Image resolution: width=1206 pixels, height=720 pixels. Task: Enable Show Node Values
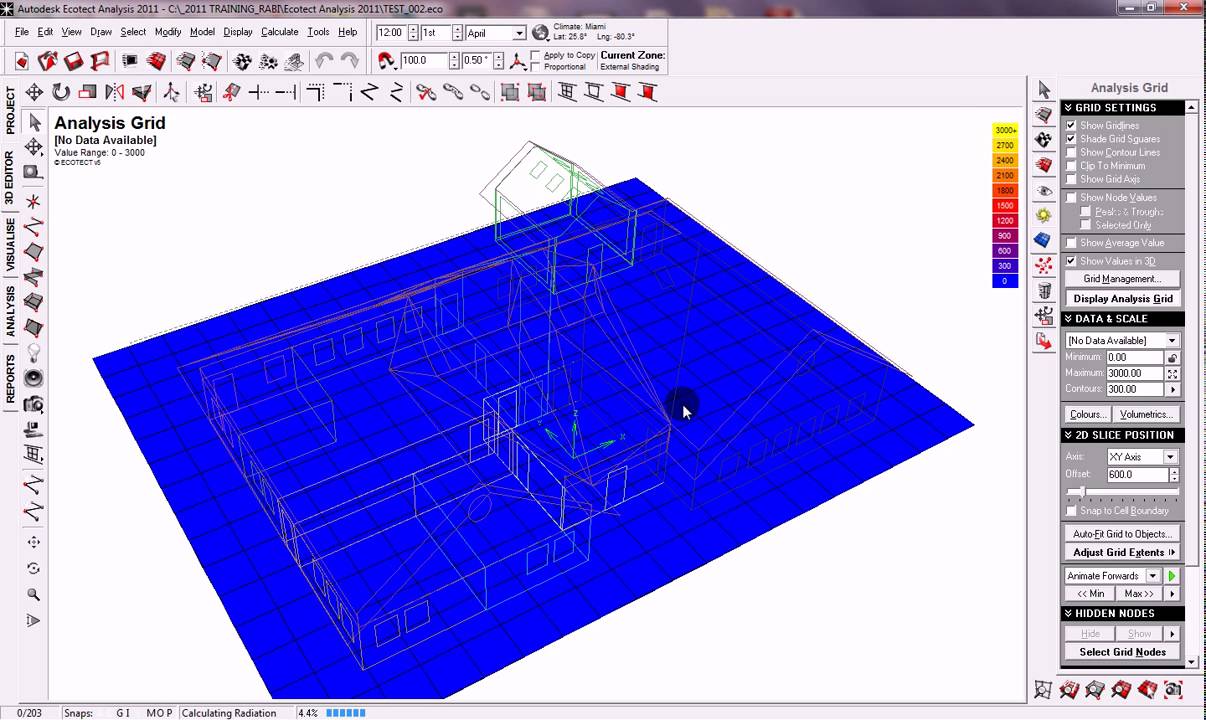click(x=1071, y=198)
